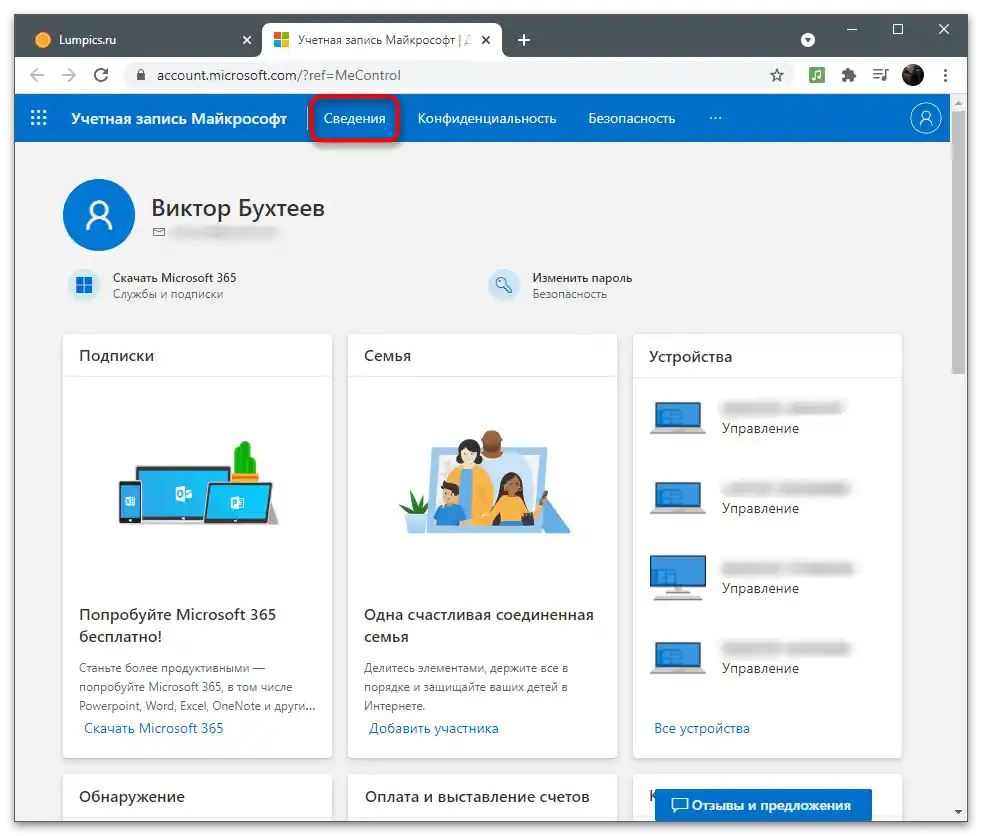Click the page vertical scrollbar thumb

click(958, 242)
